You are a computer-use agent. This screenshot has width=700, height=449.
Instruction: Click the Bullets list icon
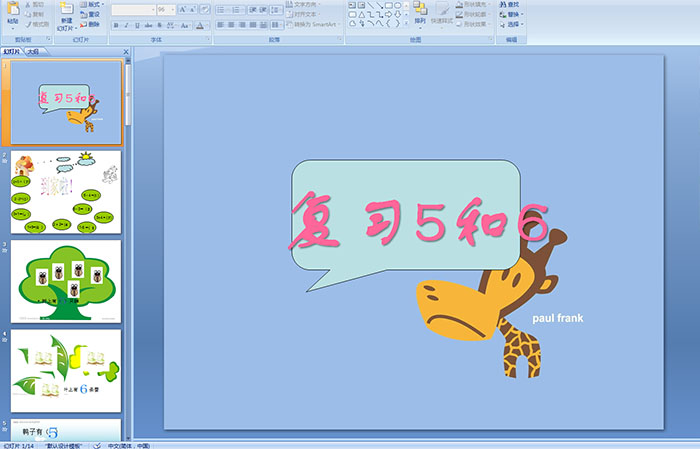pyautogui.click(x=222, y=9)
